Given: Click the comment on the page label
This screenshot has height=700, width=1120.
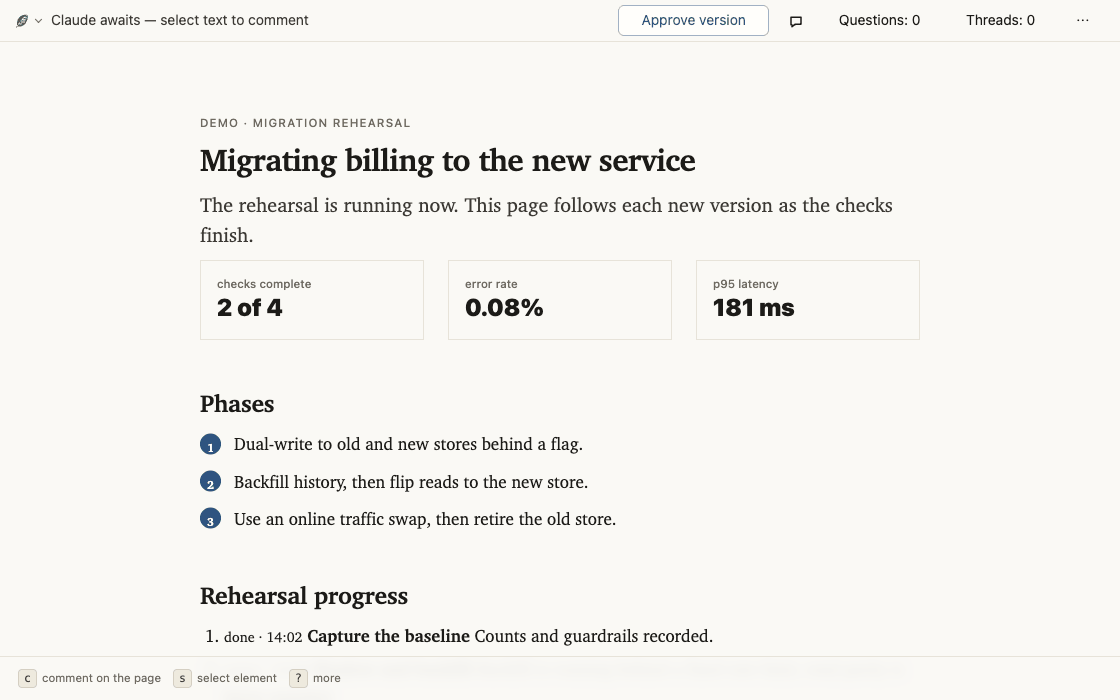Looking at the screenshot, I should pyautogui.click(x=101, y=679).
